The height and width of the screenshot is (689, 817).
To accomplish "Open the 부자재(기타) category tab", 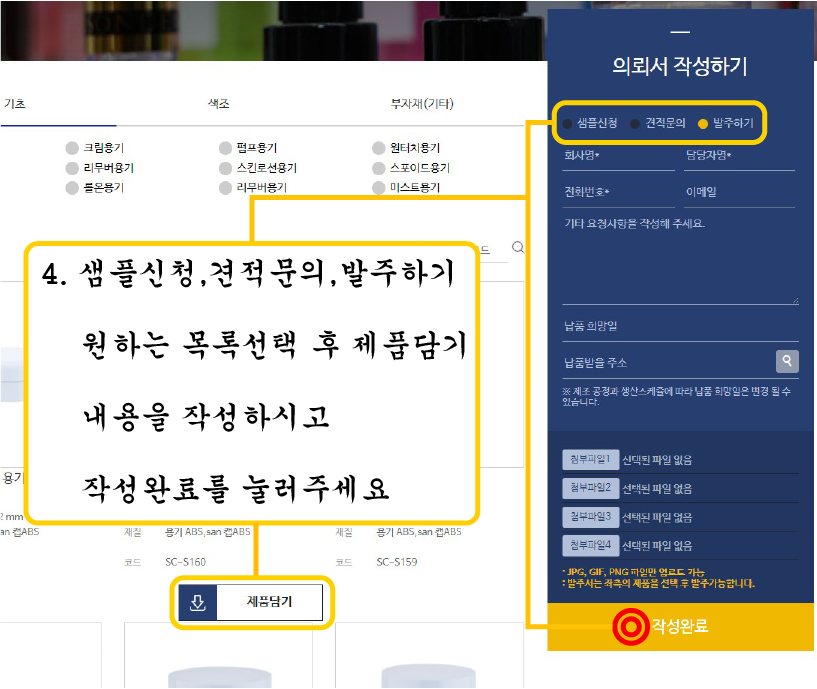I will pyautogui.click(x=422, y=104).
